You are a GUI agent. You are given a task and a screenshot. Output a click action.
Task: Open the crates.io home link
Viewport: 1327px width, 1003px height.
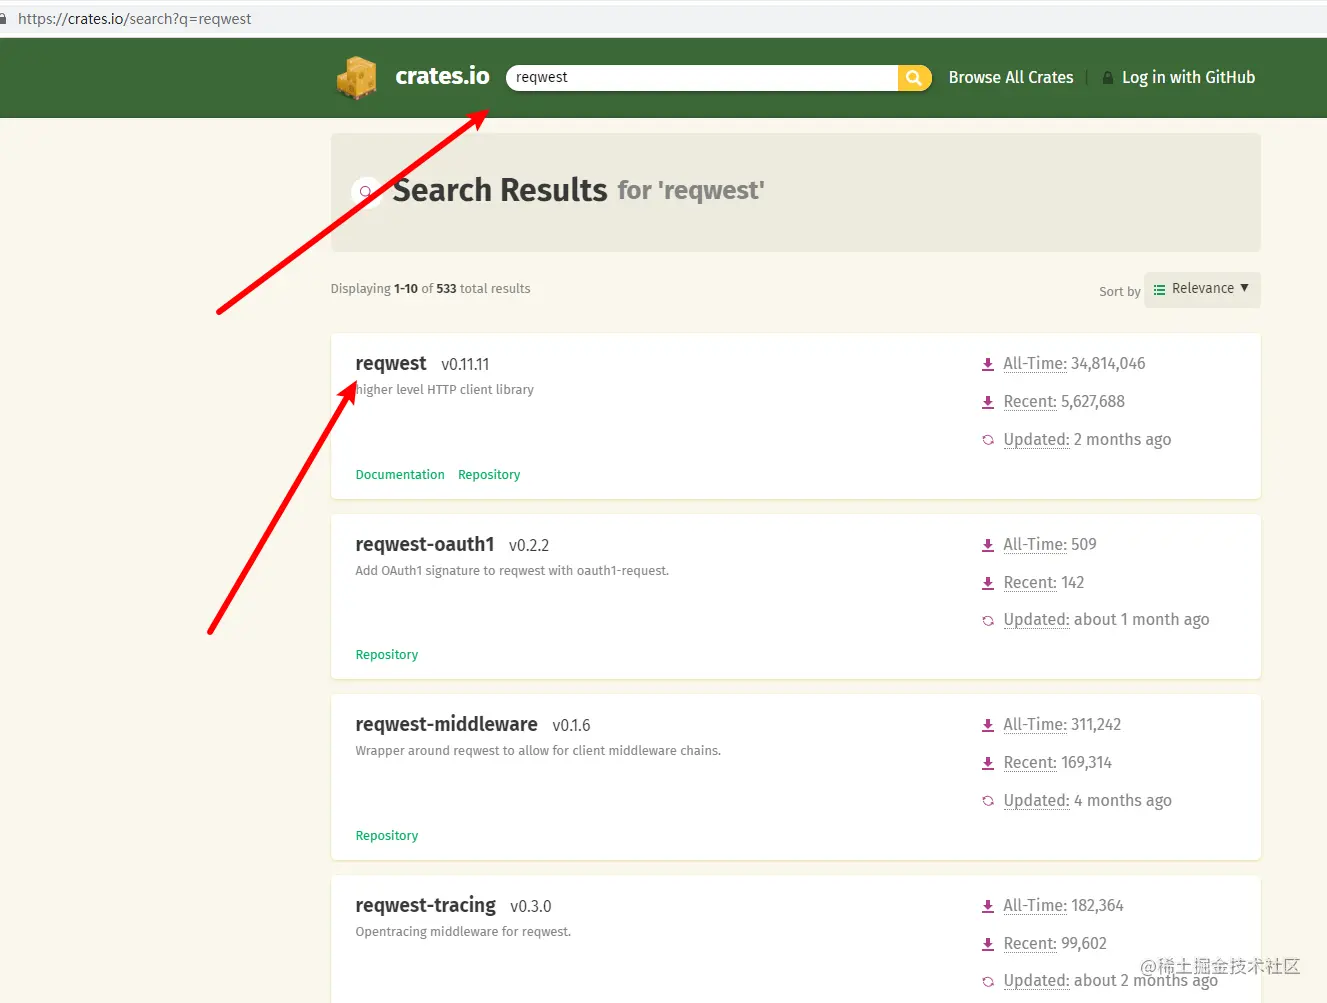(442, 76)
